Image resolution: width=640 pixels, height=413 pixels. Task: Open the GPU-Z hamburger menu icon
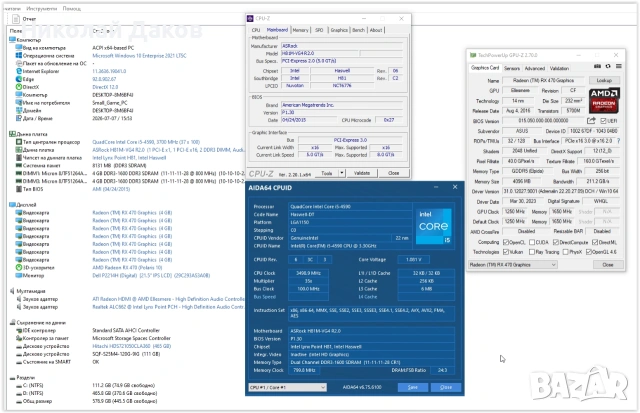pos(619,66)
